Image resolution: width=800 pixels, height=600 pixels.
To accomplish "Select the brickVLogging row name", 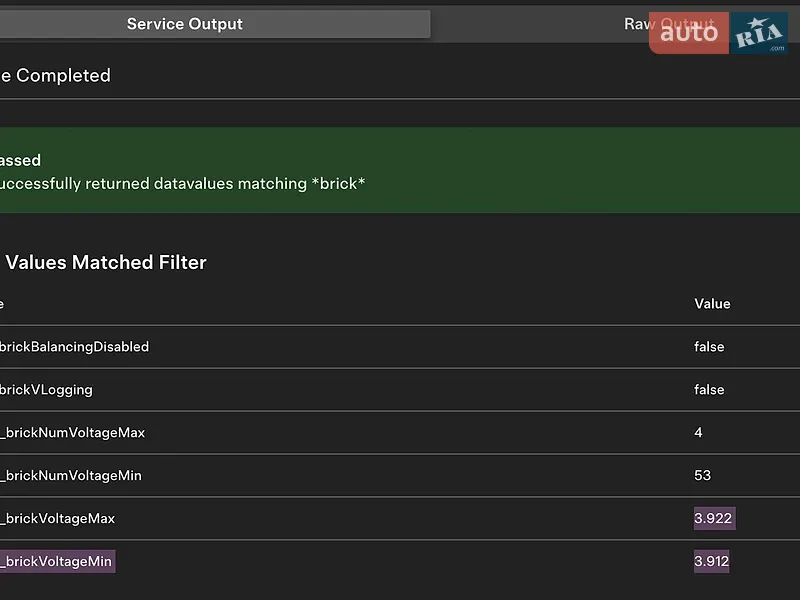I will pyautogui.click(x=46, y=390).
